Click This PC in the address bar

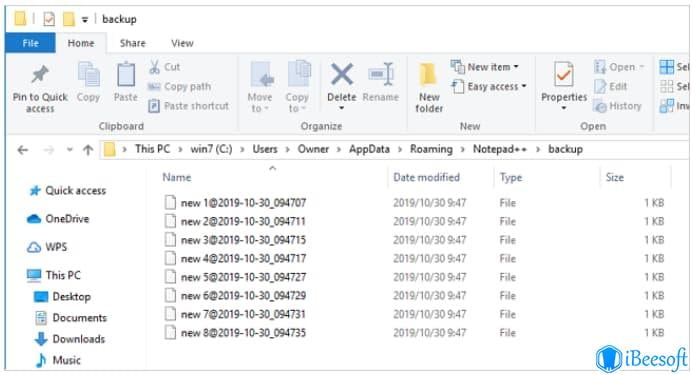(152, 149)
